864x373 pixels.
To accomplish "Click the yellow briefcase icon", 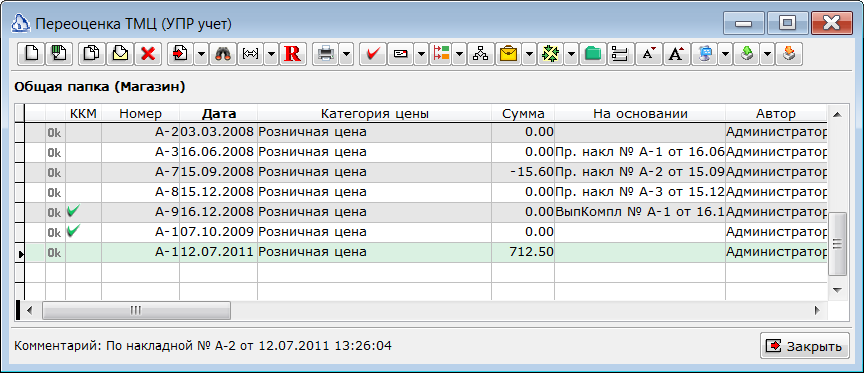I will pyautogui.click(x=509, y=54).
